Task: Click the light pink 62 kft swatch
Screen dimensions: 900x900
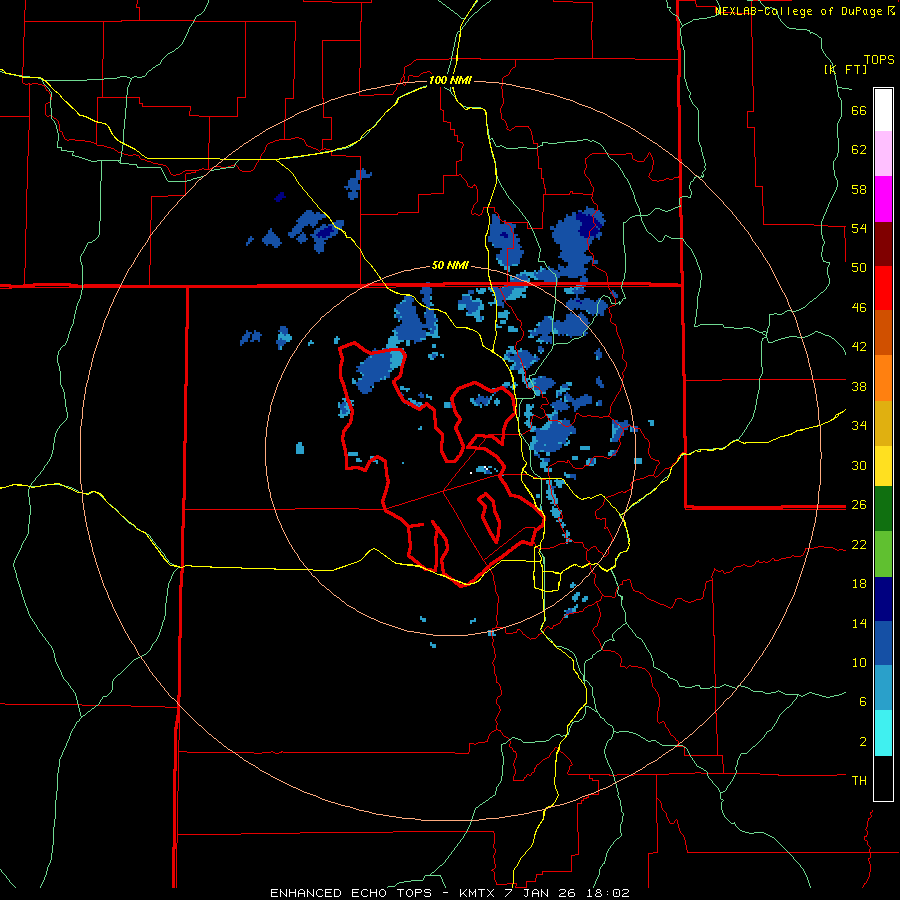Action: (x=883, y=154)
